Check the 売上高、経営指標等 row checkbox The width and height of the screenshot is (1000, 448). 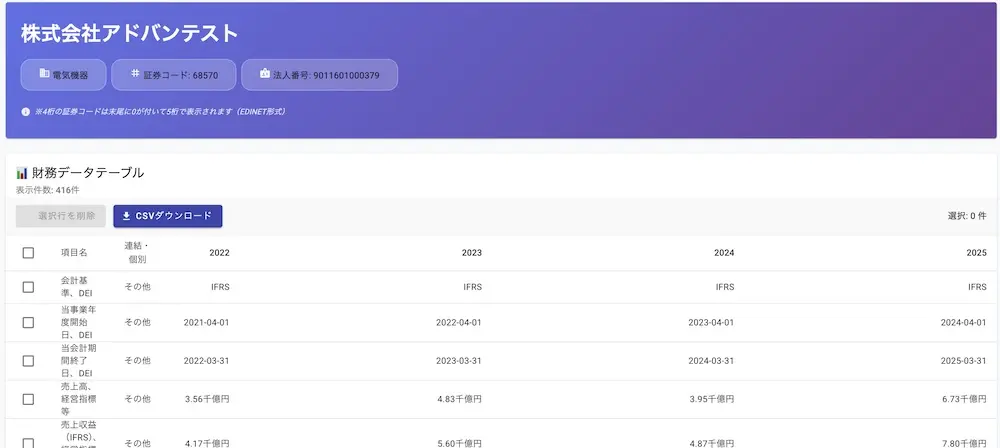click(28, 399)
